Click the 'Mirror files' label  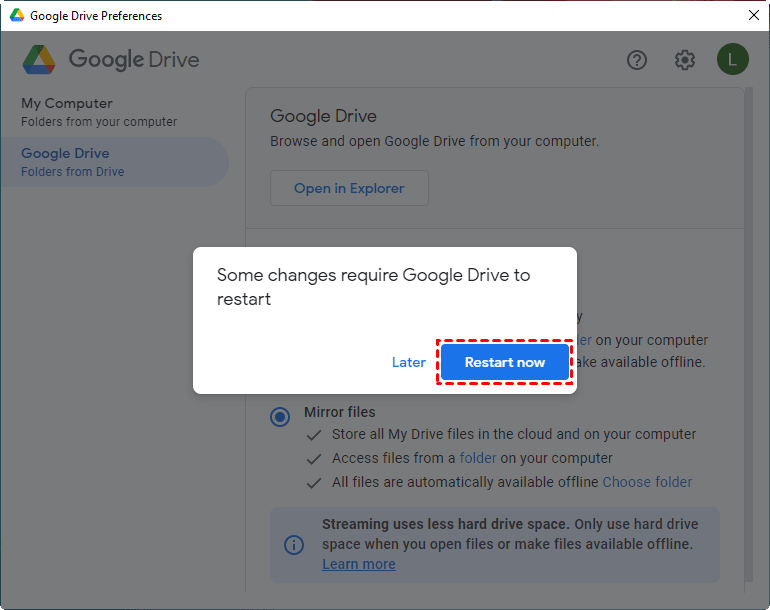click(340, 412)
